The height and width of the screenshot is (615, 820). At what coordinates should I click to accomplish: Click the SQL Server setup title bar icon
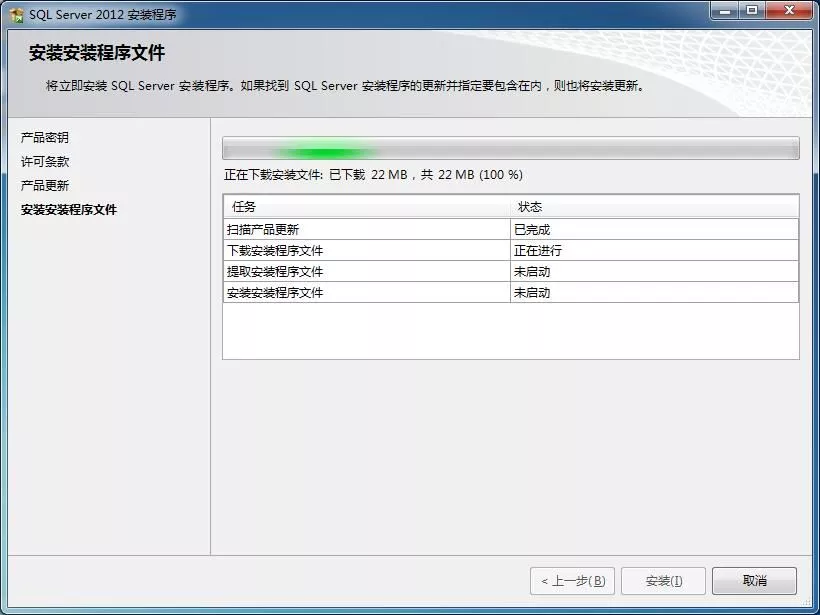coord(16,15)
